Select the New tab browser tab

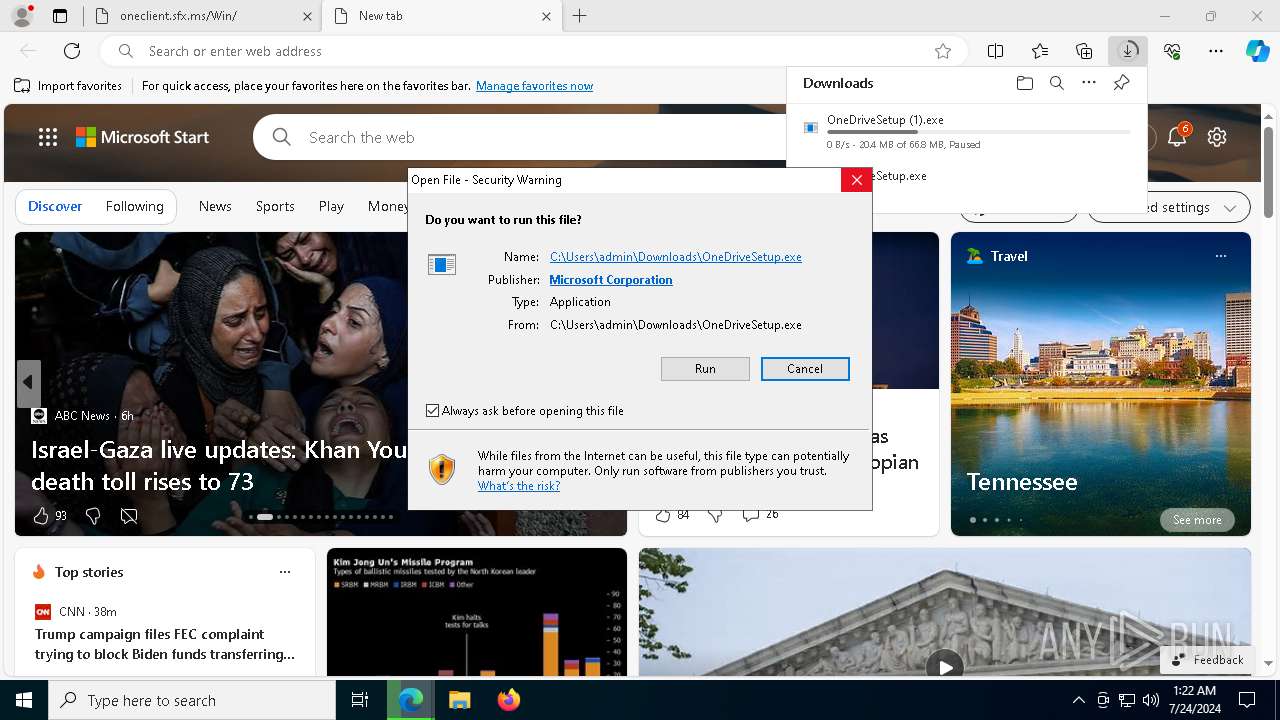[441, 16]
